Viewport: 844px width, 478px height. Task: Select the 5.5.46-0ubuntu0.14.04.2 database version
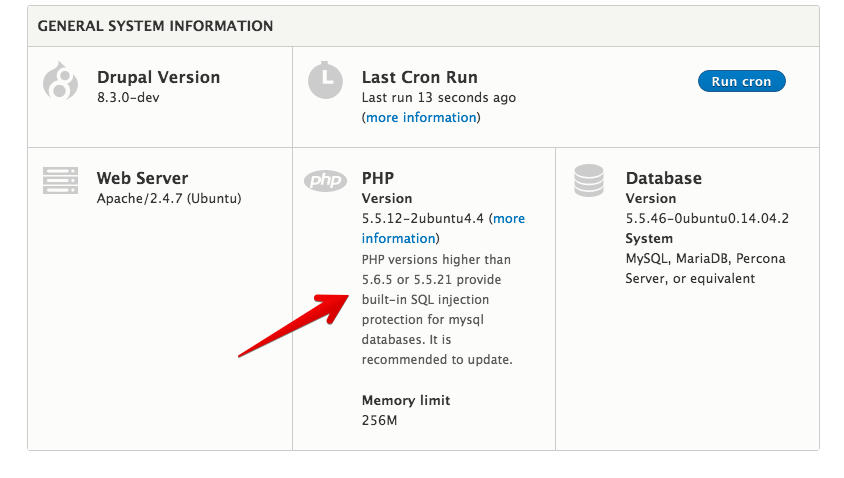pos(707,218)
